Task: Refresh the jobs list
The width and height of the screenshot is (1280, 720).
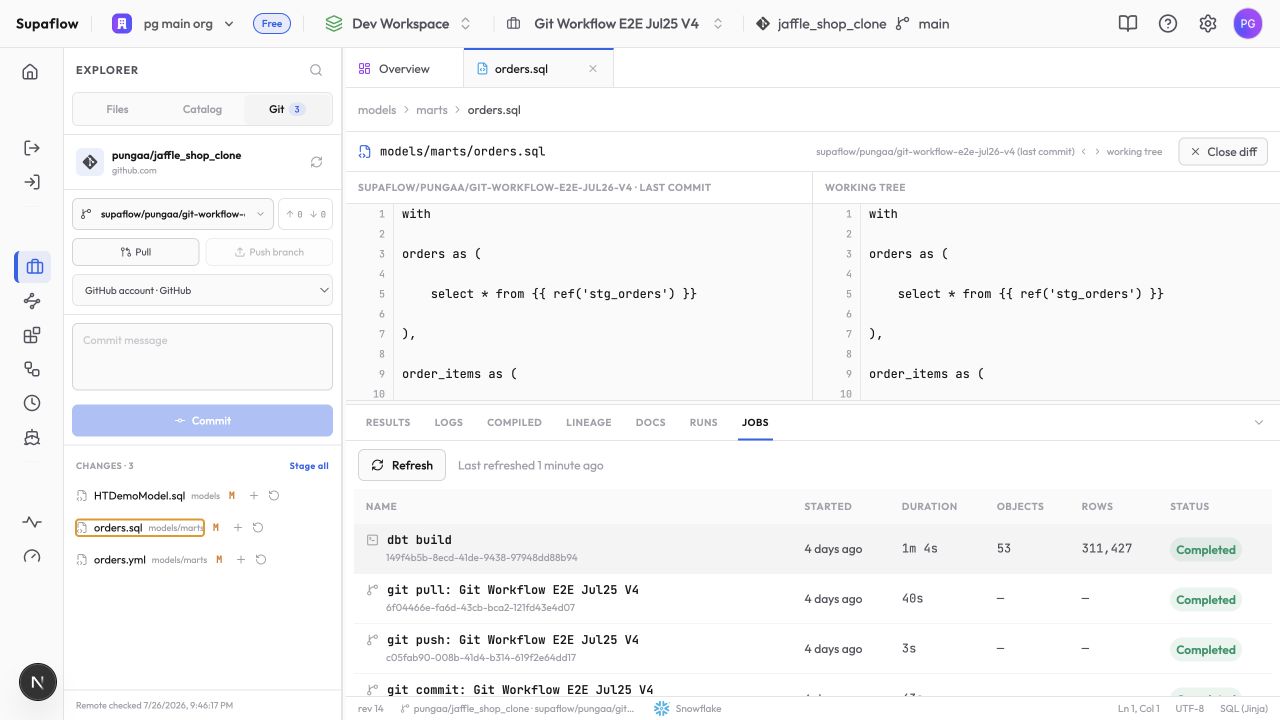Action: [402, 465]
